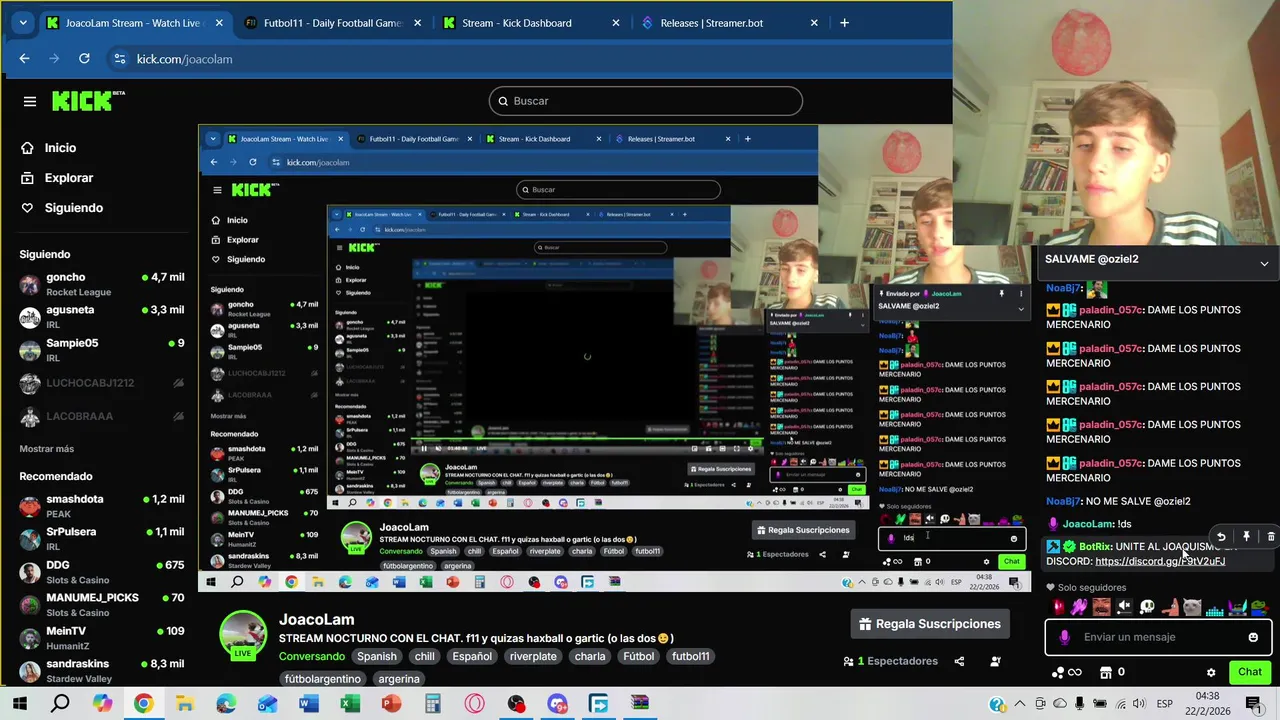Click the purple clapping hands emote

1079,607
